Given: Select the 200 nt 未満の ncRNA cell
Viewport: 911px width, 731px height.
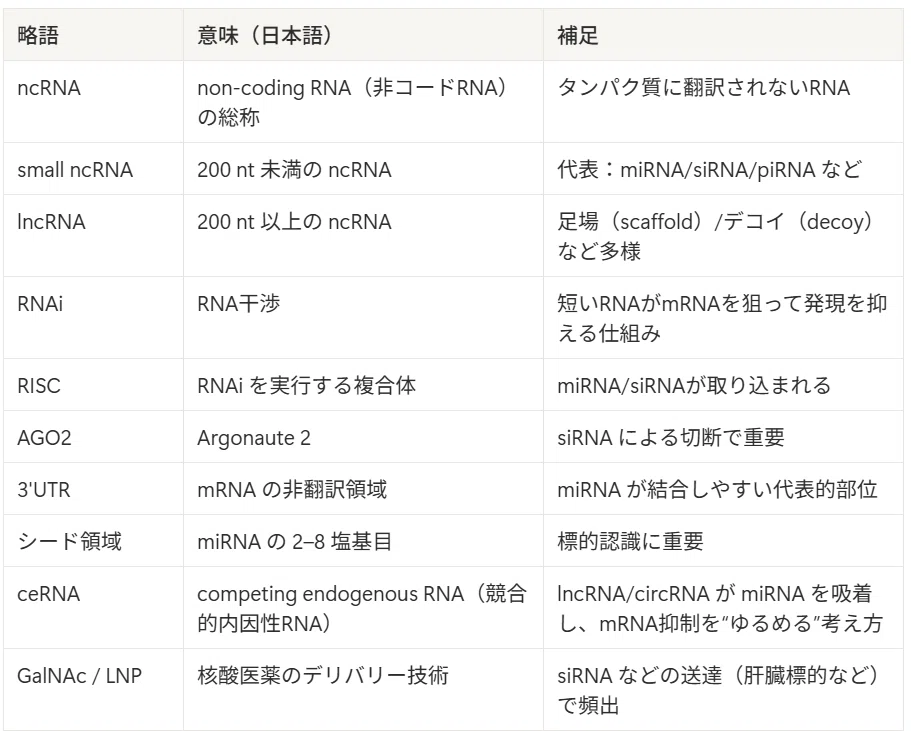Looking at the screenshot, I should pos(363,169).
